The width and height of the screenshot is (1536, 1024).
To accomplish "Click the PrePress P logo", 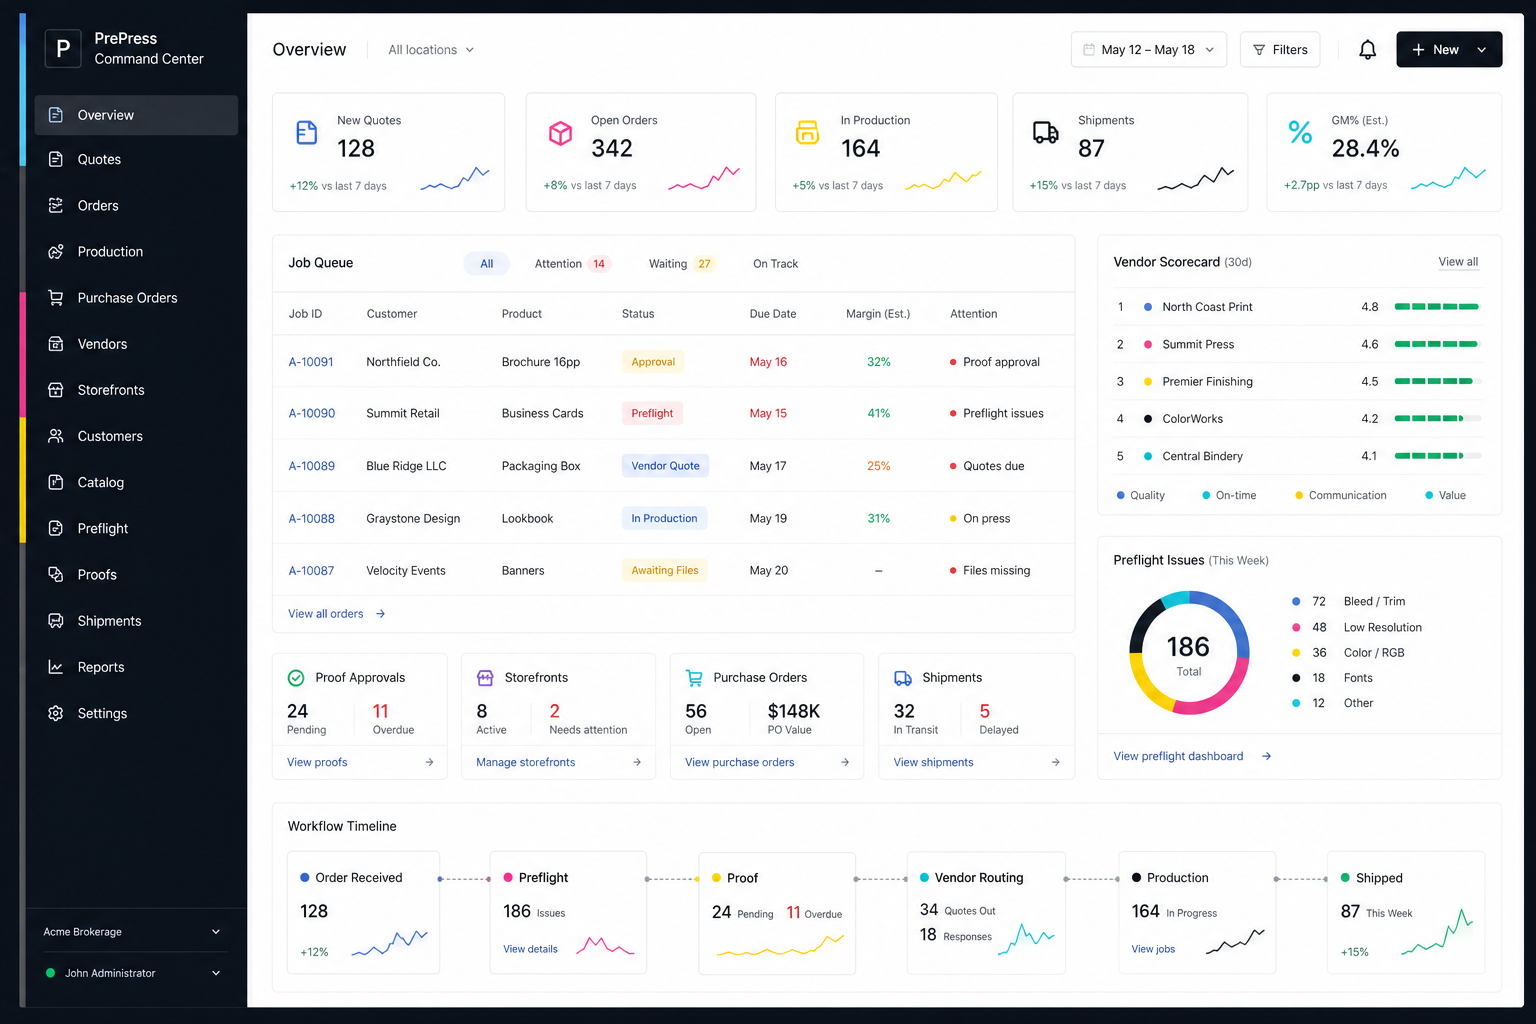I will pos(63,48).
